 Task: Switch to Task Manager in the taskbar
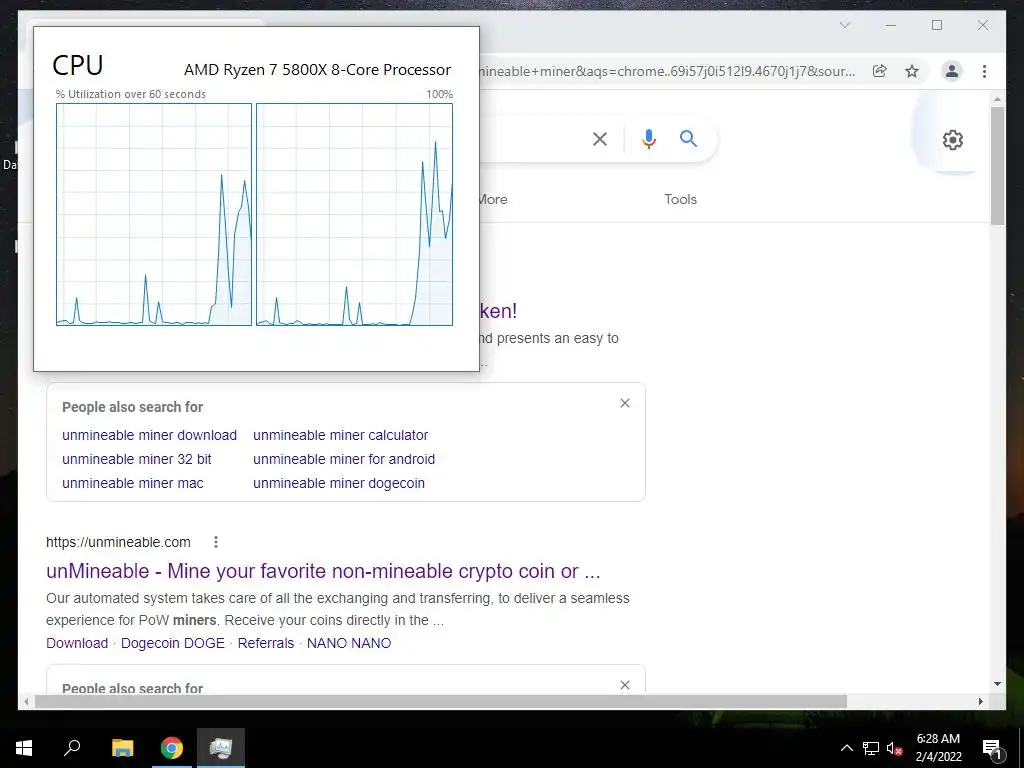coord(221,748)
